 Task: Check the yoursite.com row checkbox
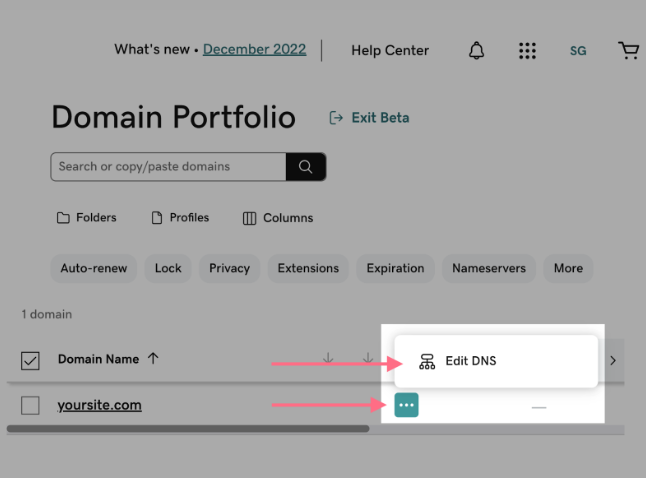pos(30,405)
